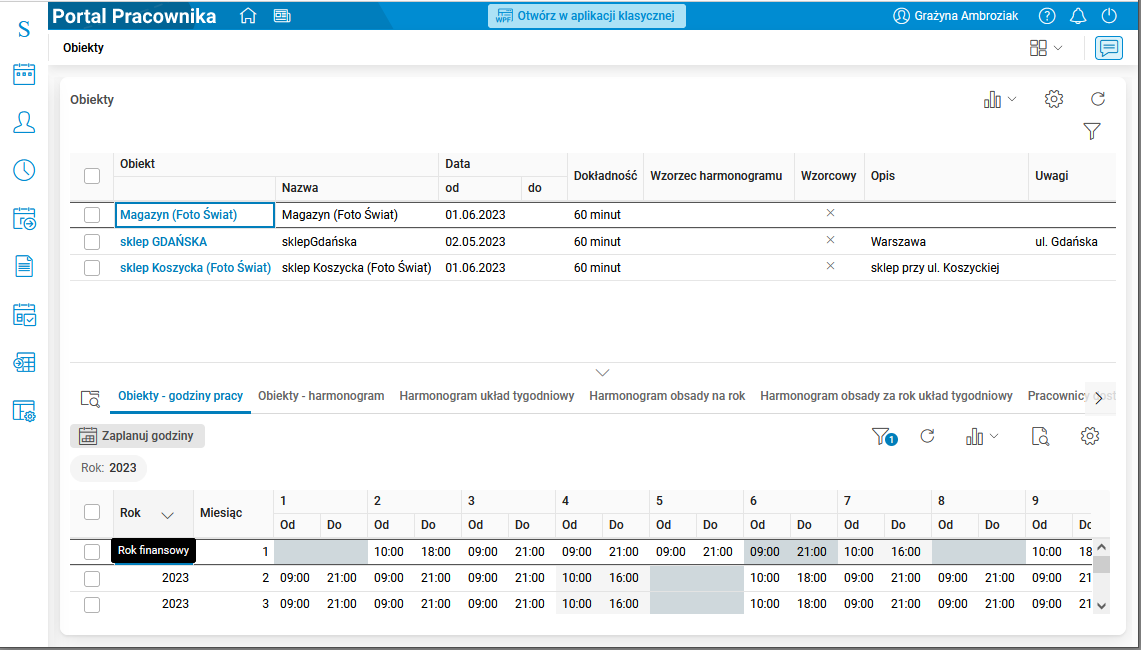Click the S logo in sidebar

click(x=24, y=29)
